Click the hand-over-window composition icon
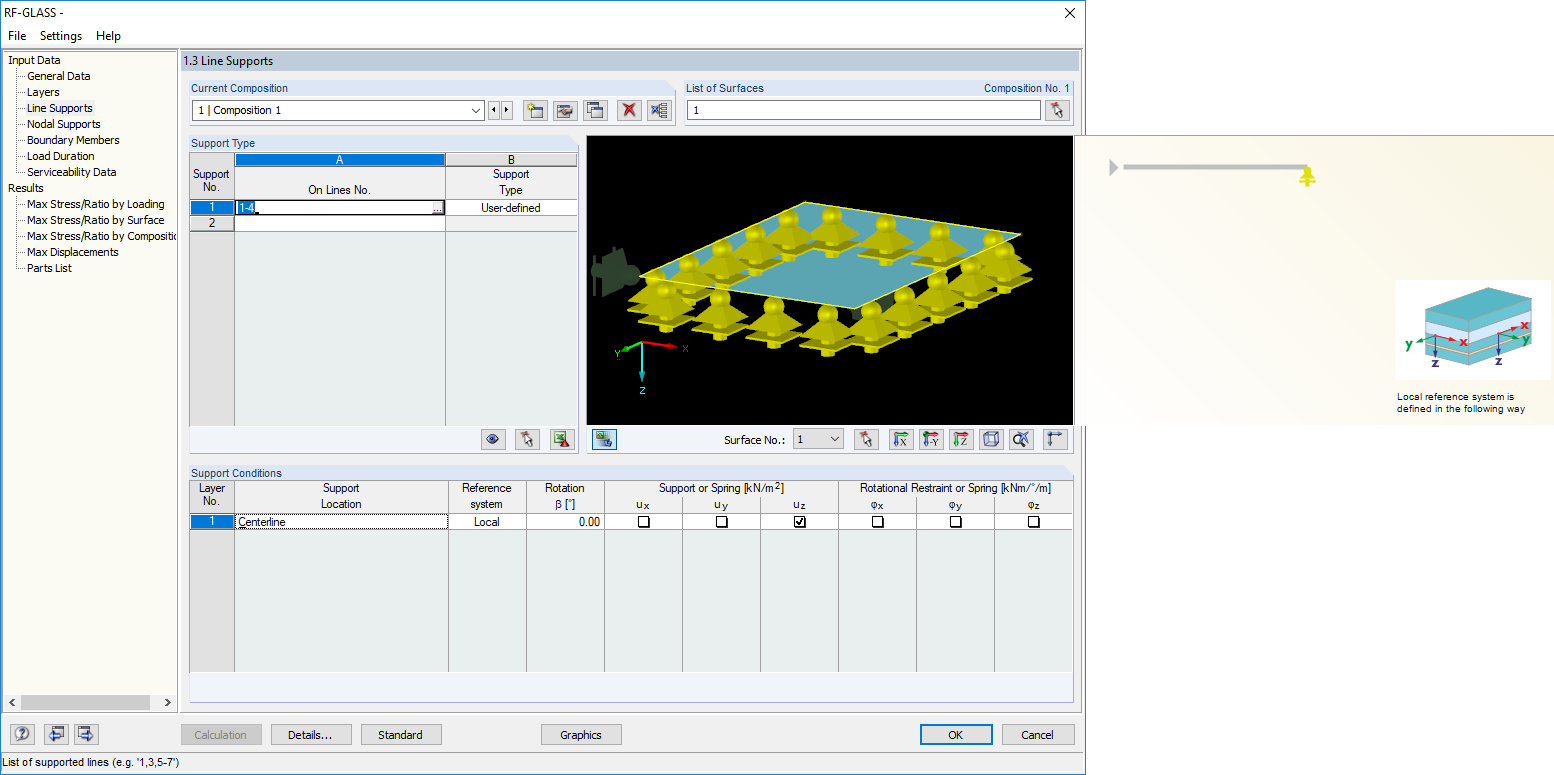Screen dimensions: 1554x775 pyautogui.click(x=566, y=110)
